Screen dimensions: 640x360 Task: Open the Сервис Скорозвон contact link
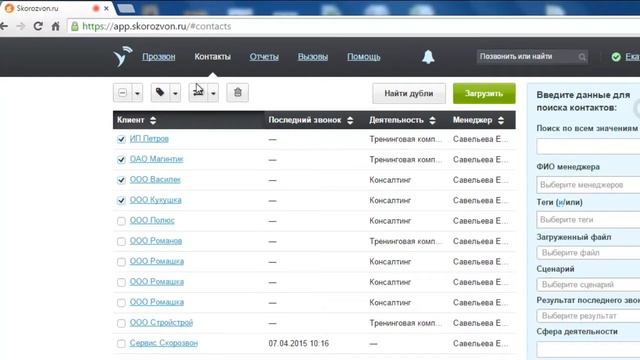tap(164, 343)
